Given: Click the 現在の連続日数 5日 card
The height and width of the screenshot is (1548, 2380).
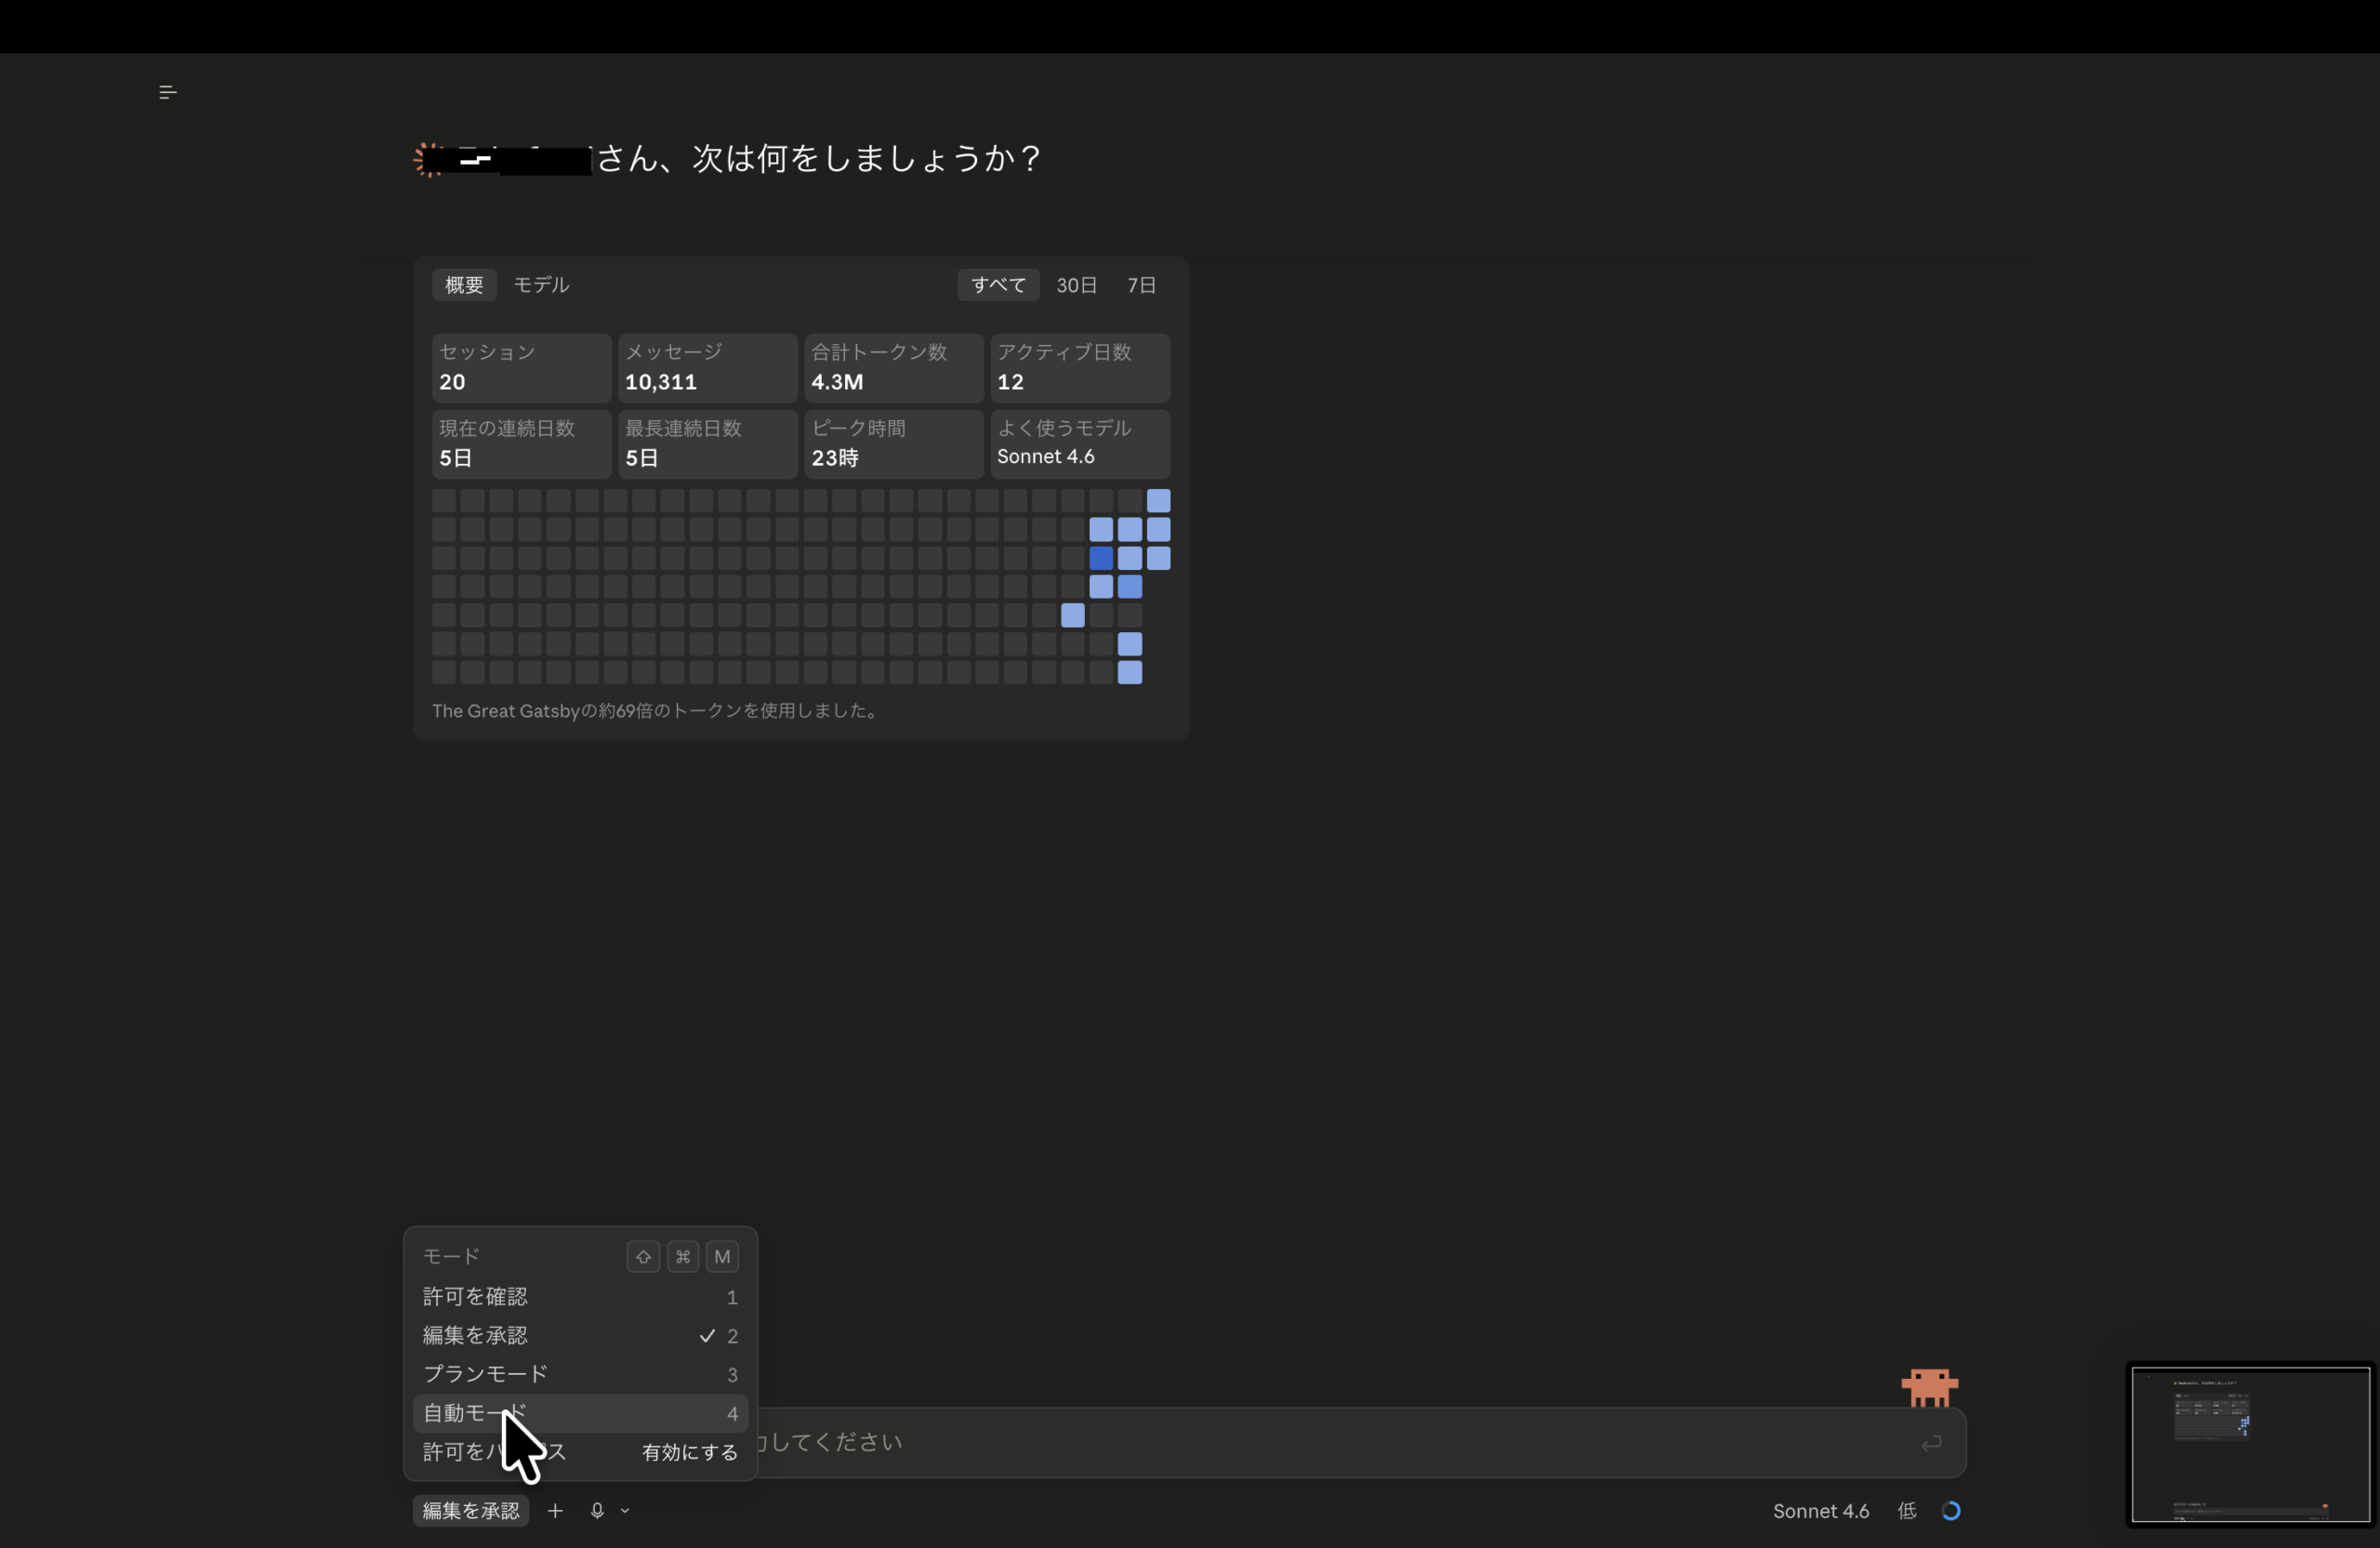Looking at the screenshot, I should pyautogui.click(x=521, y=443).
